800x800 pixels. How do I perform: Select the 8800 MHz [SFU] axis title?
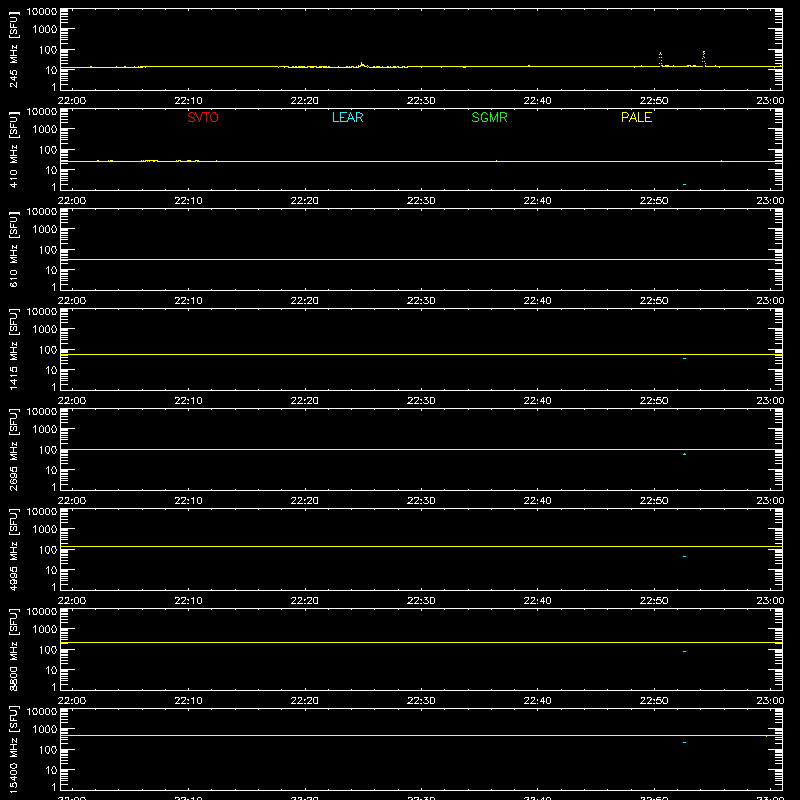click(14, 649)
